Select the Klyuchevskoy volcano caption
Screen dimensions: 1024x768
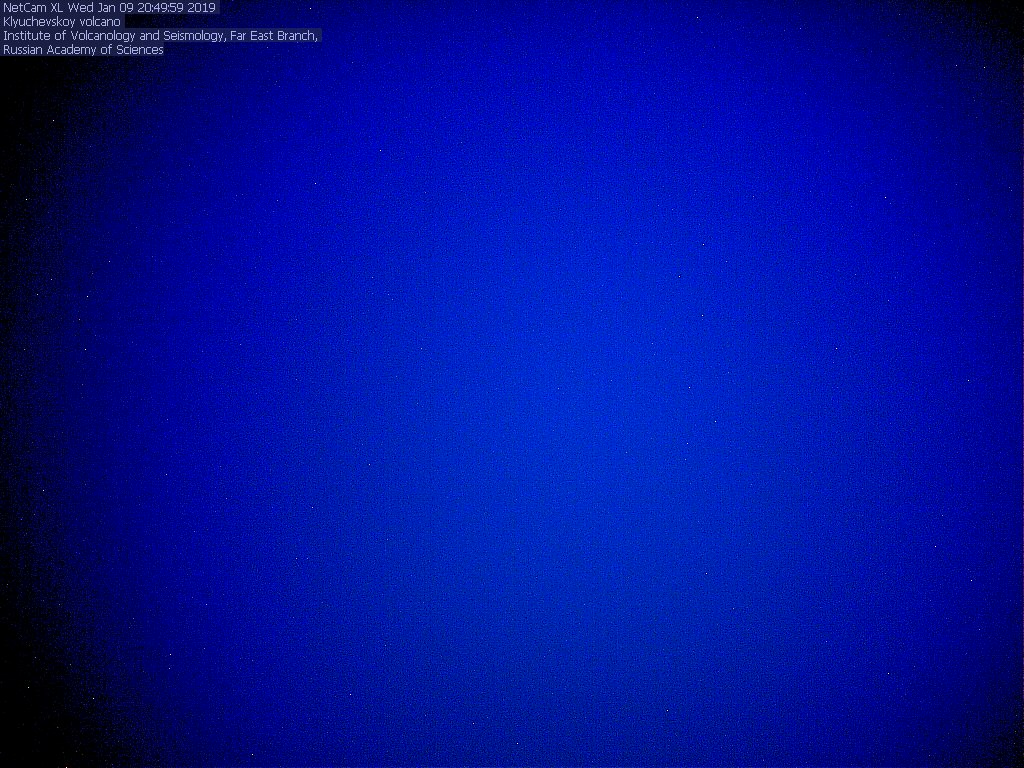coord(62,22)
